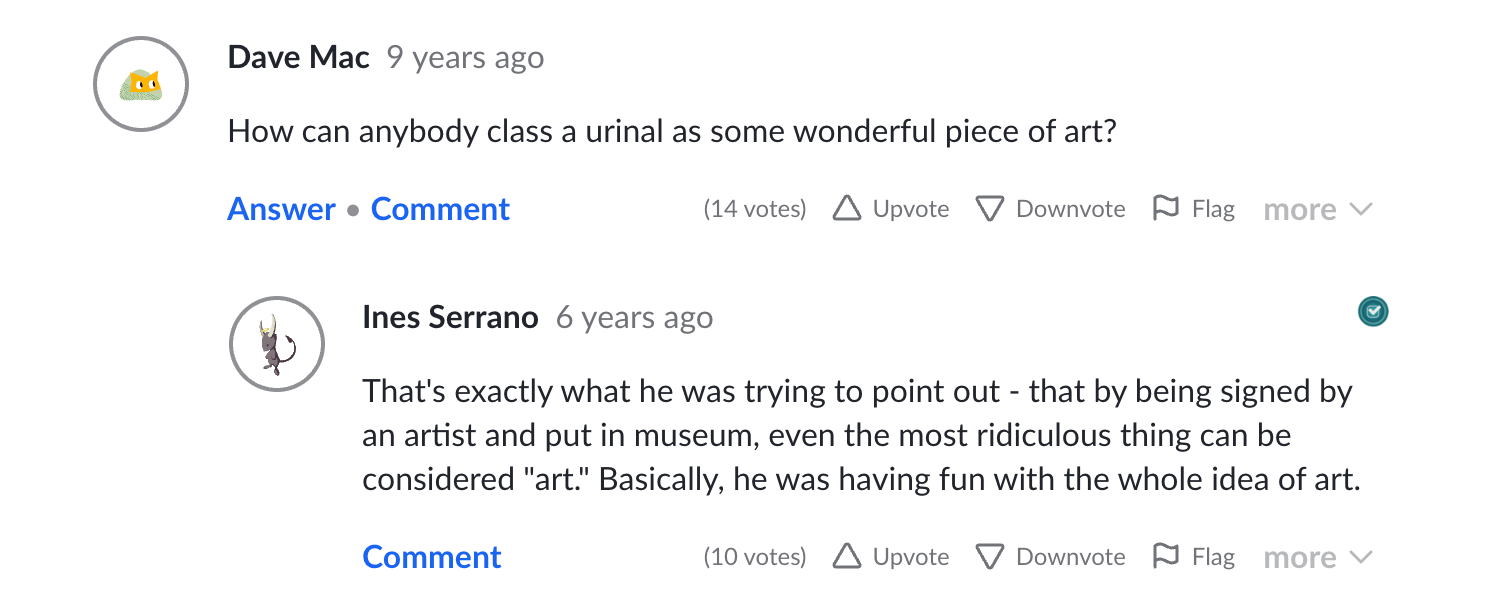1498x616 pixels.
Task: Click the 14 votes count
Action: point(754,209)
